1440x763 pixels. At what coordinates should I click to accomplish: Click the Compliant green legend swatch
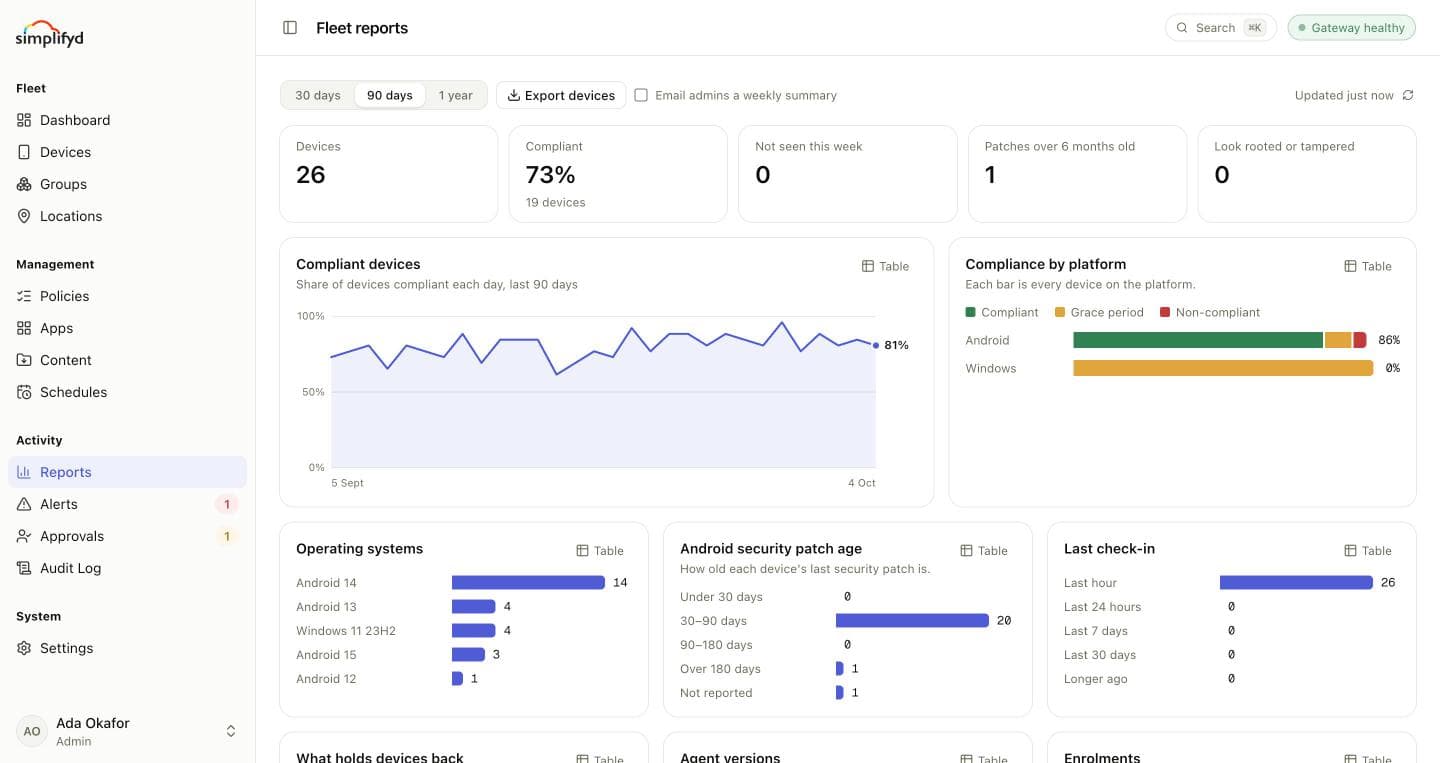(970, 312)
